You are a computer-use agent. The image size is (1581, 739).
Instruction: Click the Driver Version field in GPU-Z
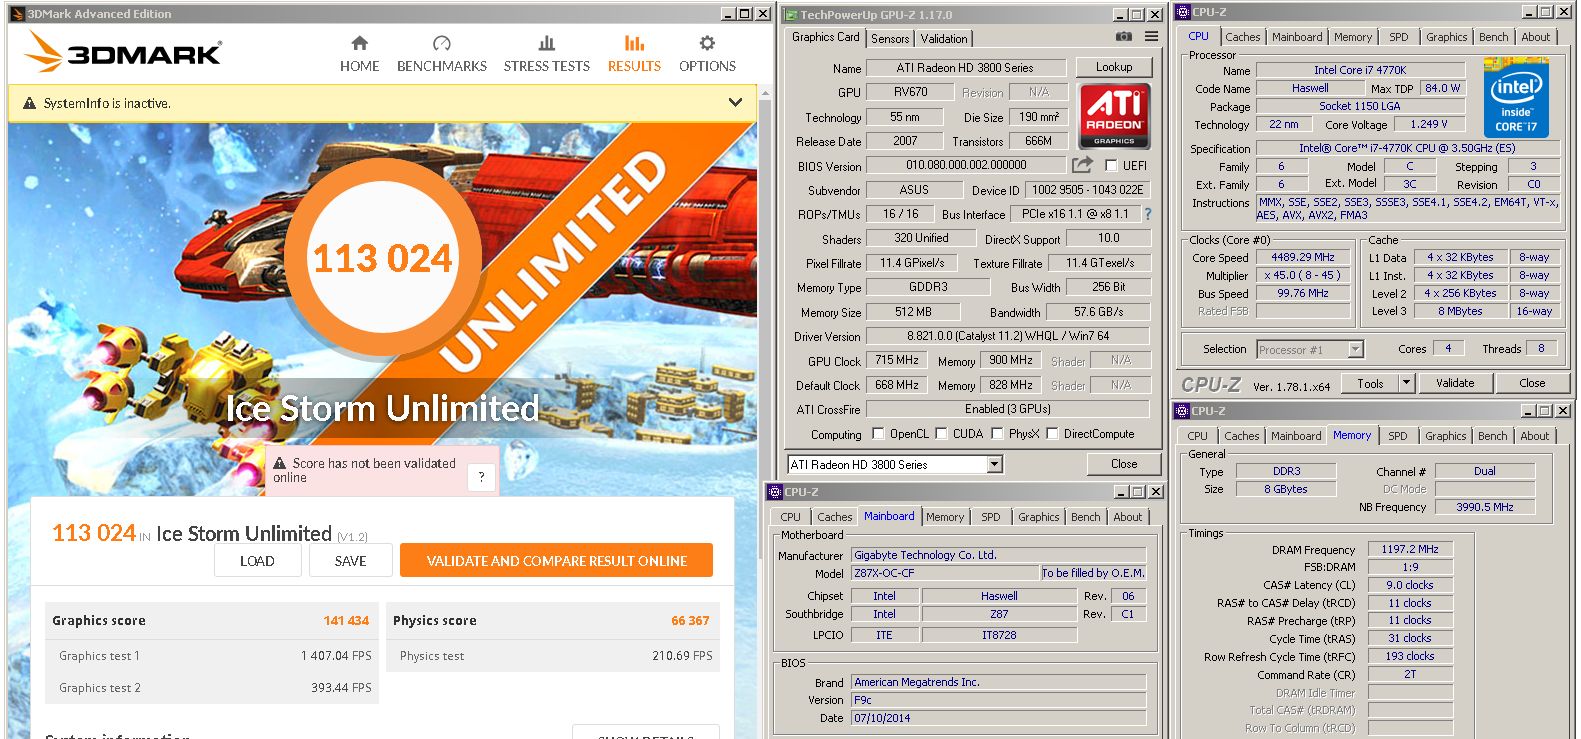click(1008, 336)
